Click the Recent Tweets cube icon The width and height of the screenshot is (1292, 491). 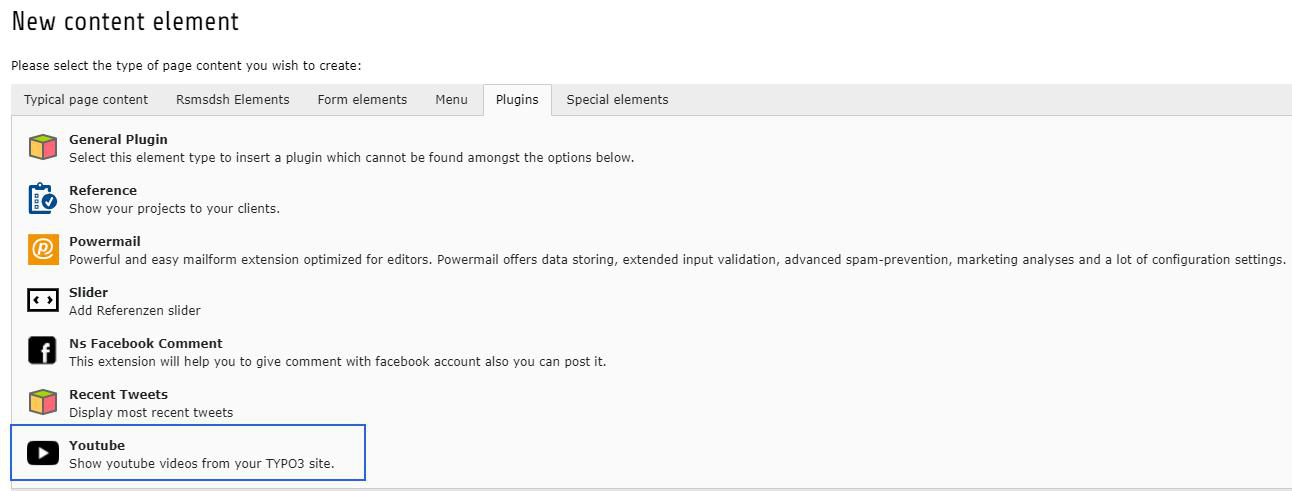[43, 402]
